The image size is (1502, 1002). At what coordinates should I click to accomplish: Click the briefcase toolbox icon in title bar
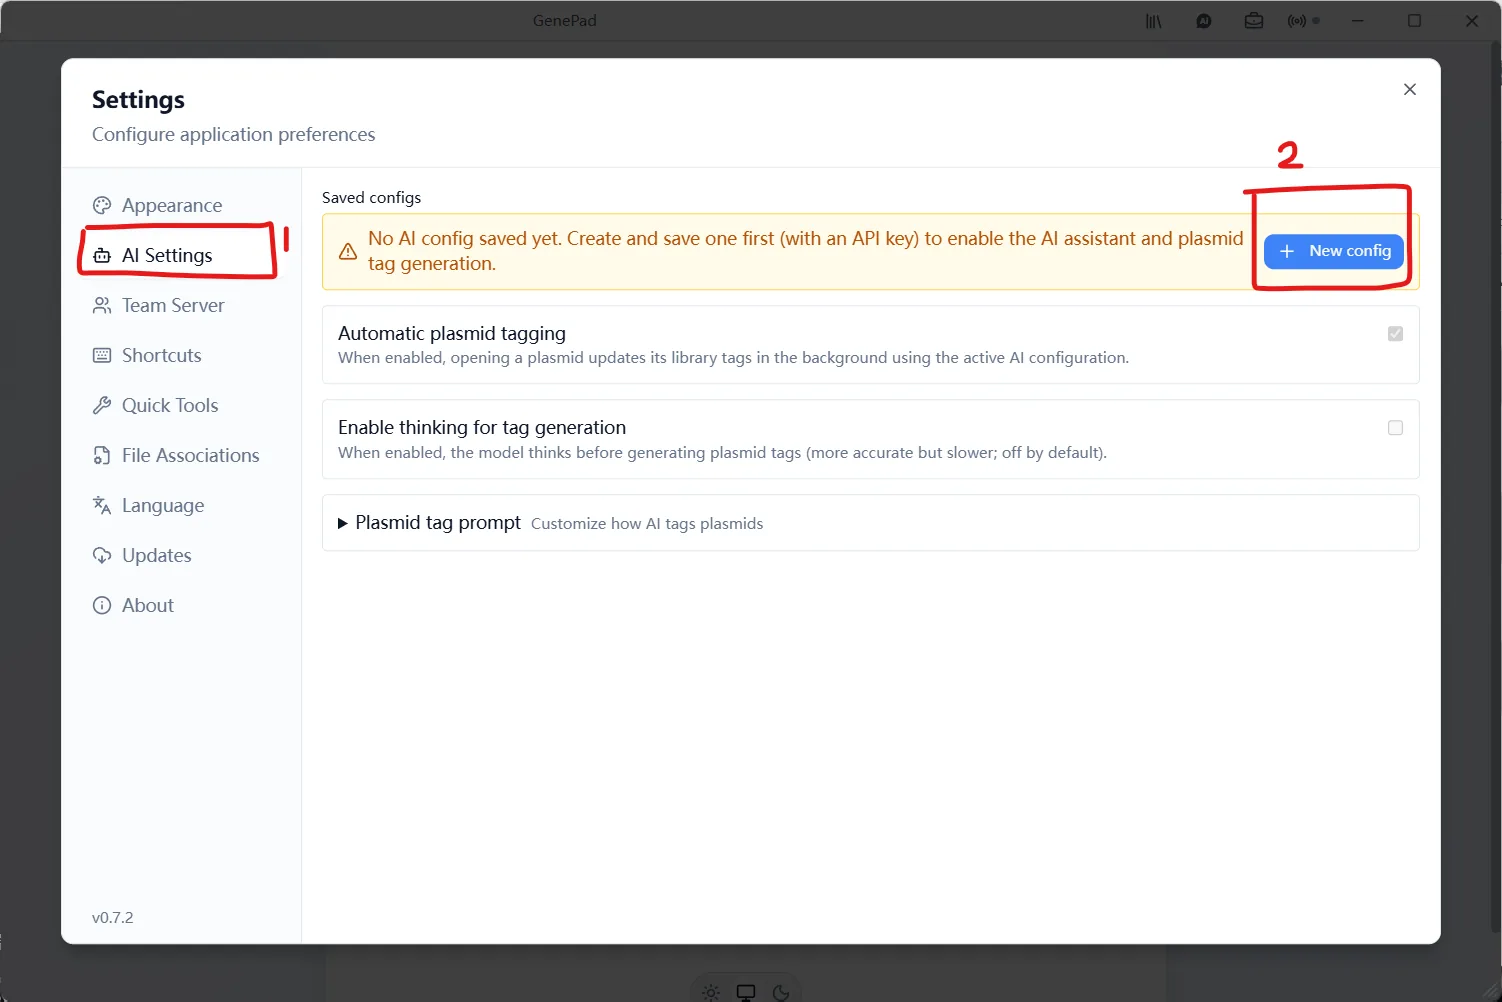click(1254, 21)
